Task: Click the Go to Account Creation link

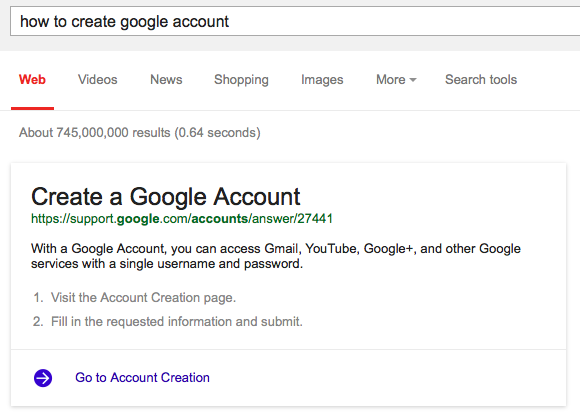Action: (x=142, y=378)
